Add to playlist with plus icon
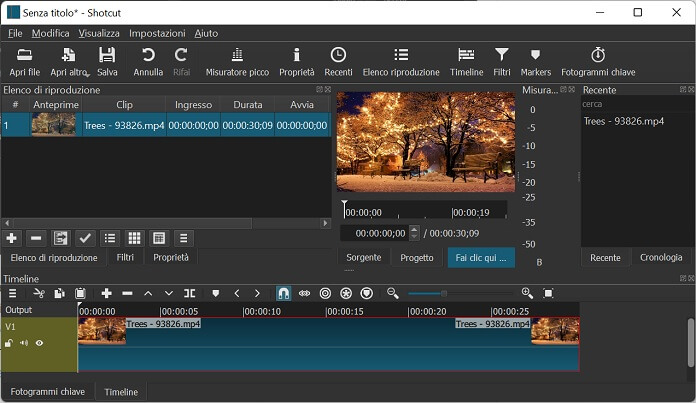The image size is (696, 403). [12, 238]
